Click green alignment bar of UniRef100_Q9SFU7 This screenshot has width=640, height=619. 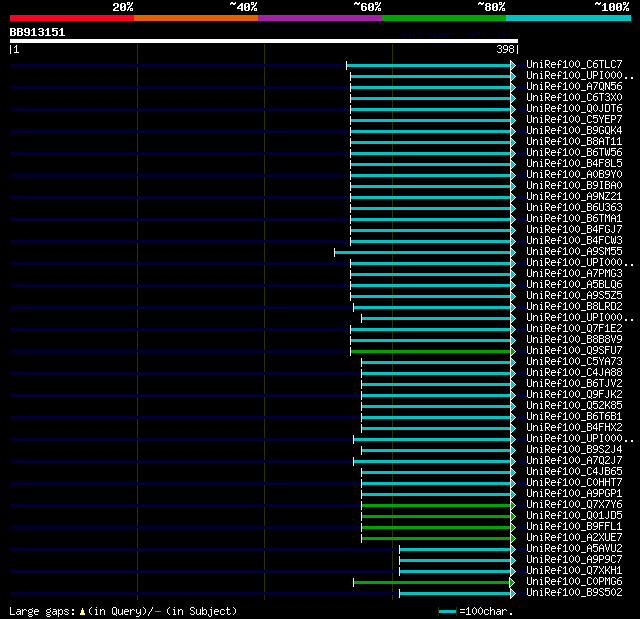tap(433, 351)
